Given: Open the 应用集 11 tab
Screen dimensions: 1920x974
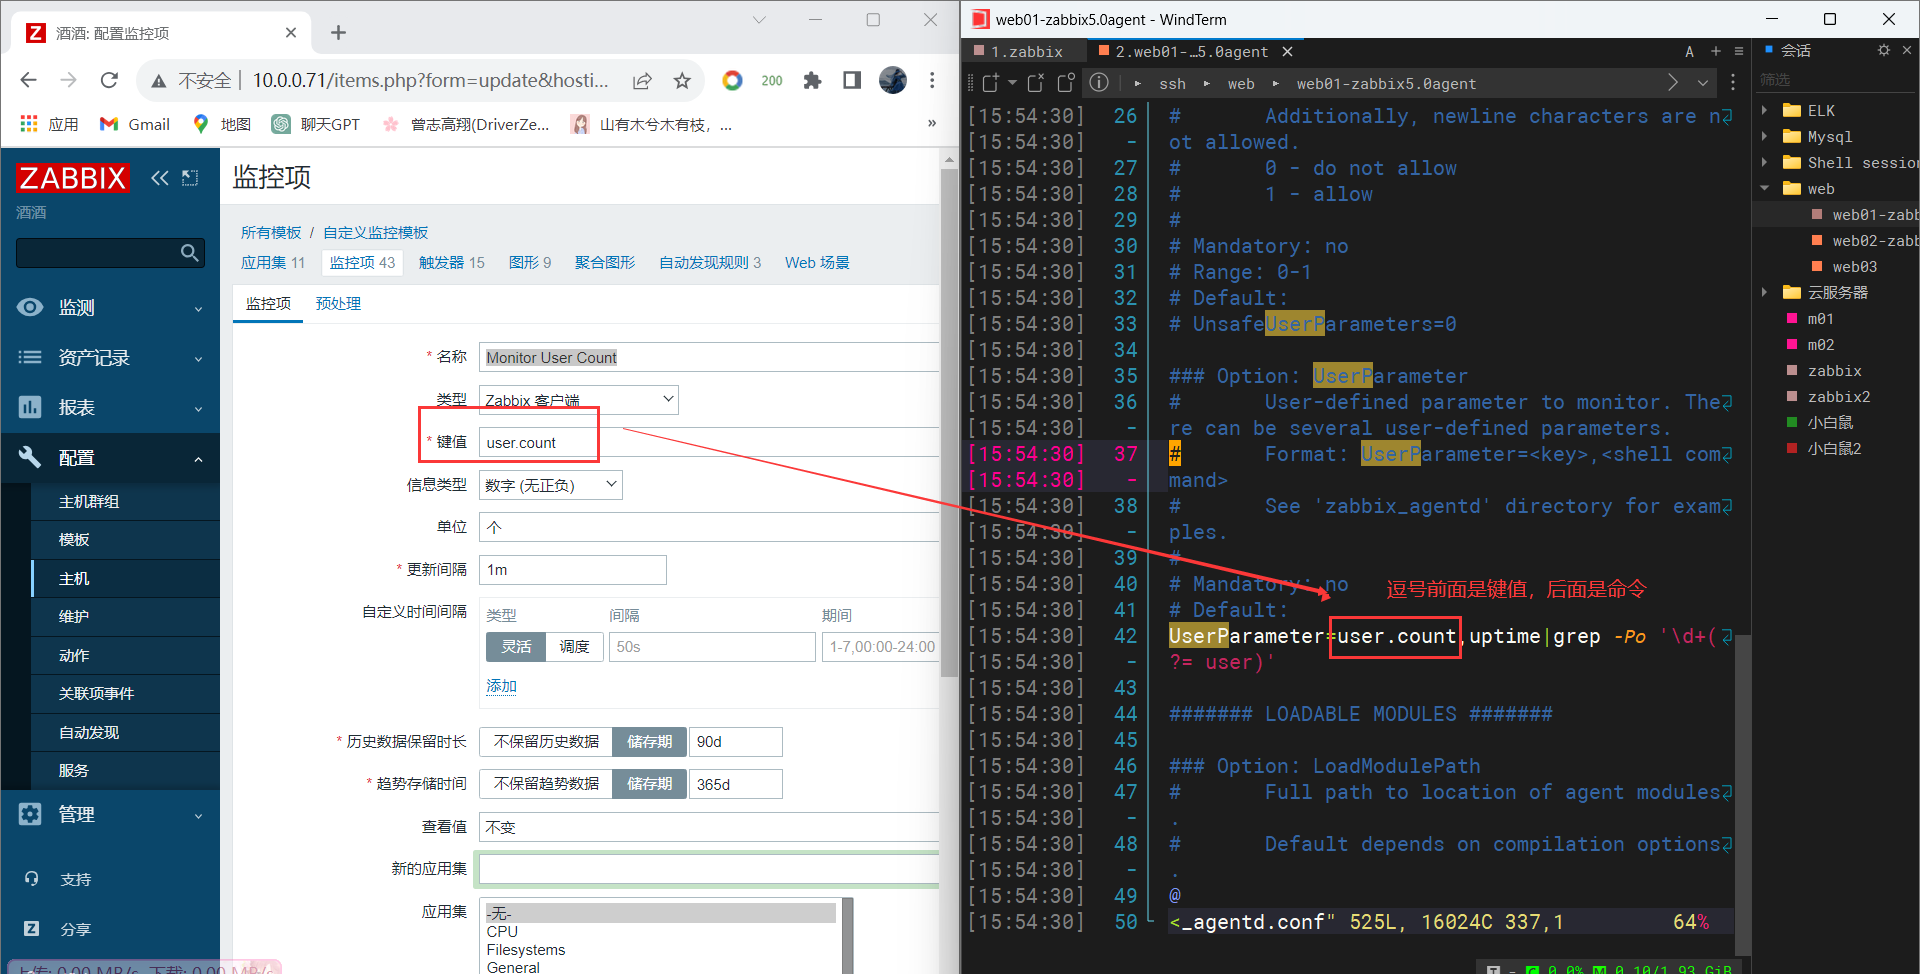Looking at the screenshot, I should pyautogui.click(x=272, y=263).
